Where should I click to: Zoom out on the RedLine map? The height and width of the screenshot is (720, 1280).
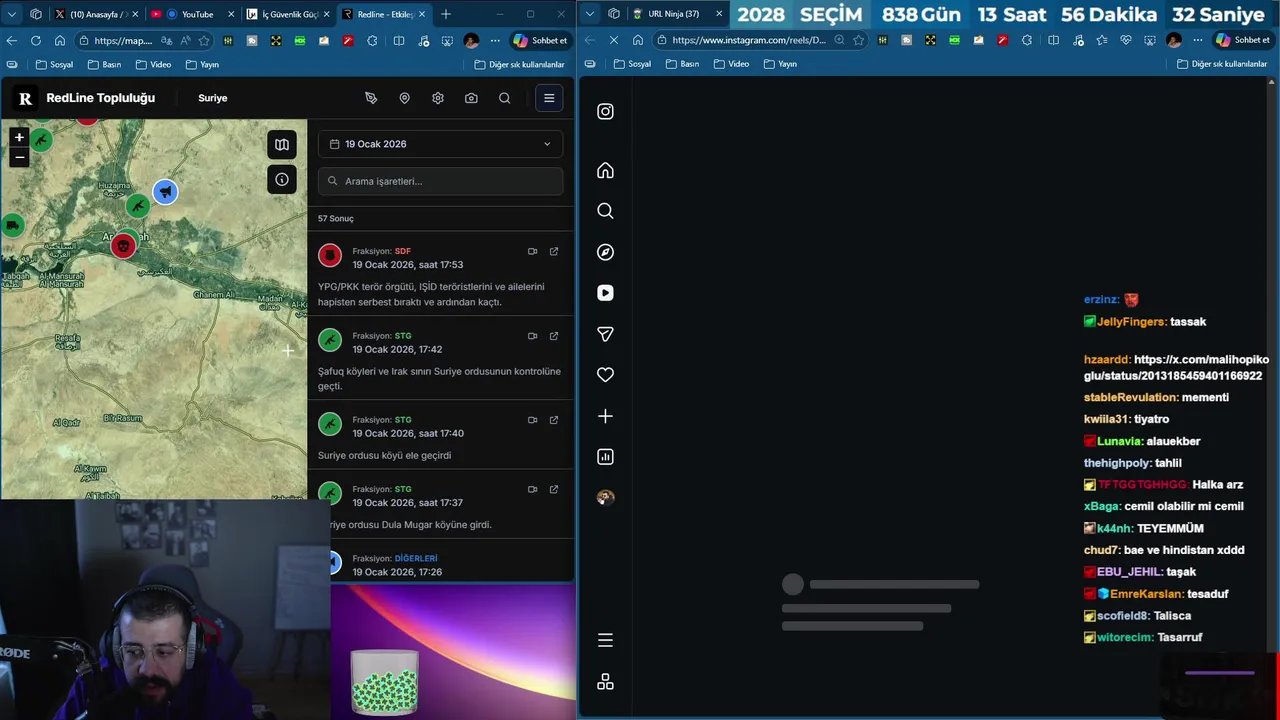click(19, 157)
